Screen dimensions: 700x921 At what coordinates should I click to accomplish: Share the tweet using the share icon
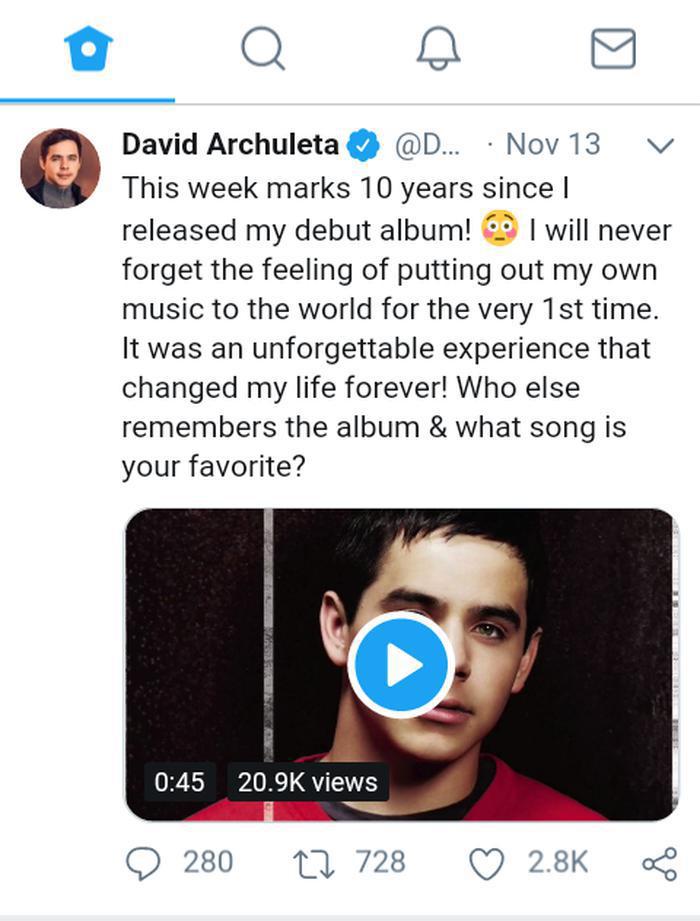tap(659, 863)
